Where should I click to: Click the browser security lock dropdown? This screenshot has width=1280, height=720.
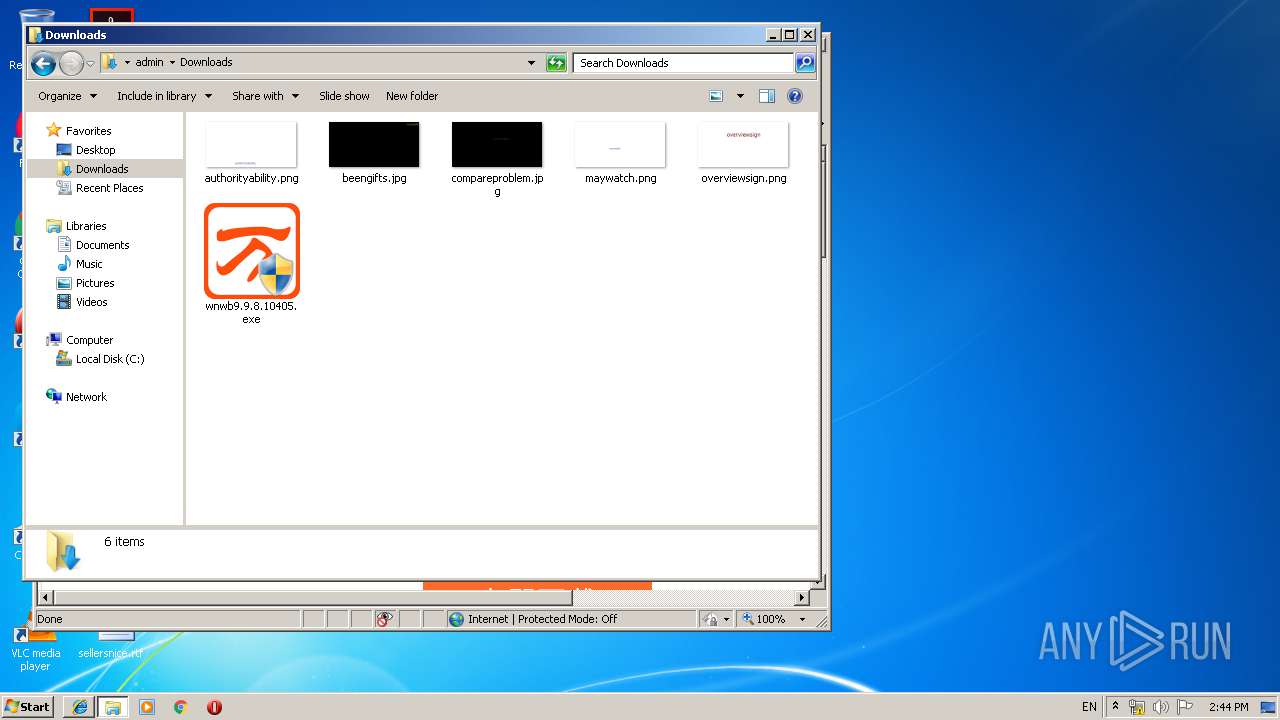pos(716,619)
